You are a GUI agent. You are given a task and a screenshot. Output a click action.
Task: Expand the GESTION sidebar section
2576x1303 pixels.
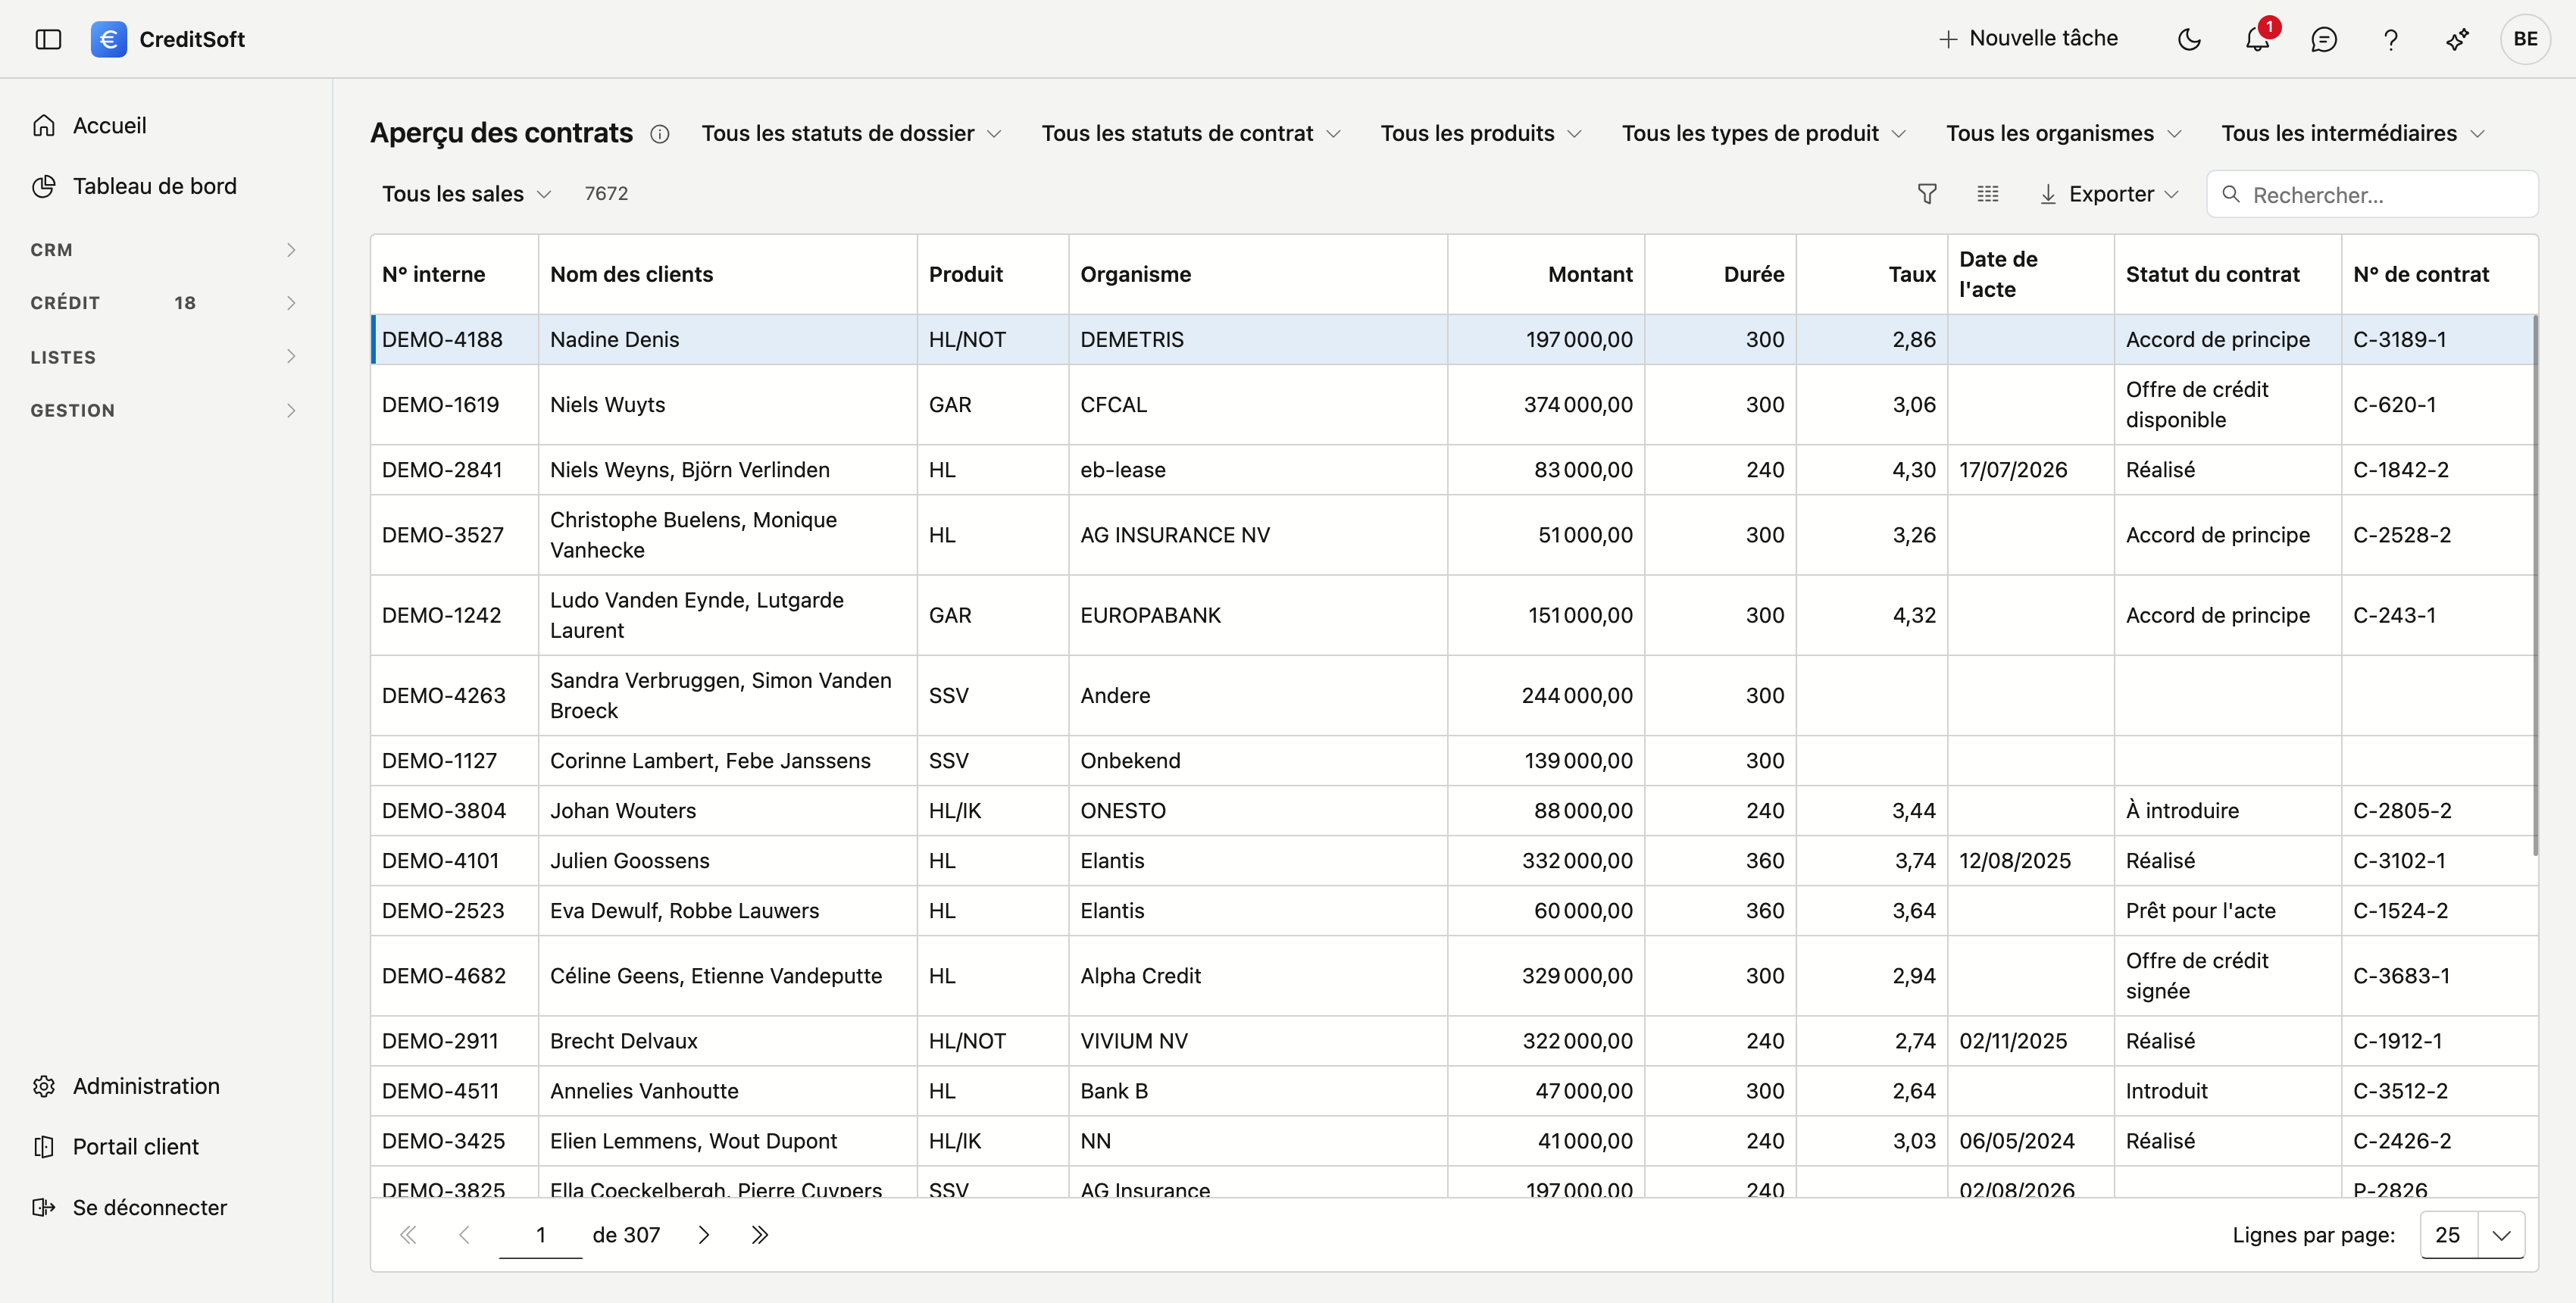pos(164,410)
